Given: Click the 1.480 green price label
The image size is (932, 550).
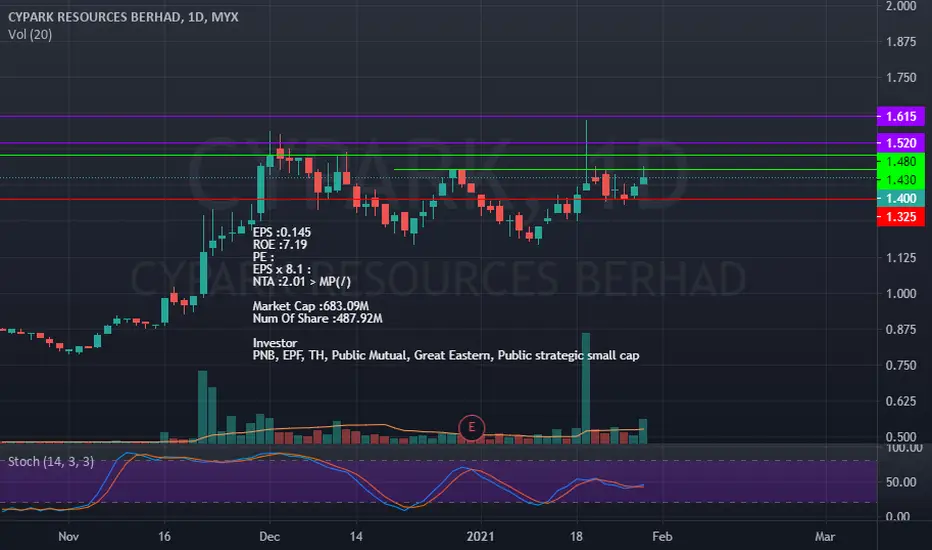Looking at the screenshot, I should 900,162.
